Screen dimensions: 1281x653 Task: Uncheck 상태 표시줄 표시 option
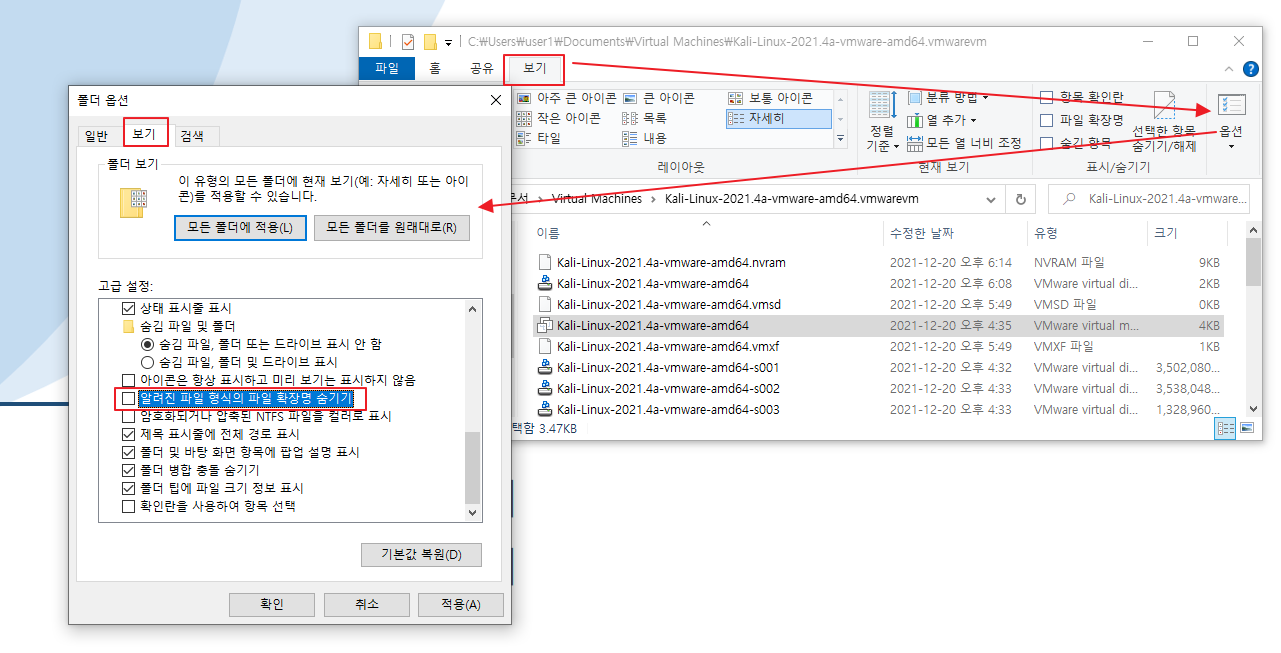click(128, 308)
